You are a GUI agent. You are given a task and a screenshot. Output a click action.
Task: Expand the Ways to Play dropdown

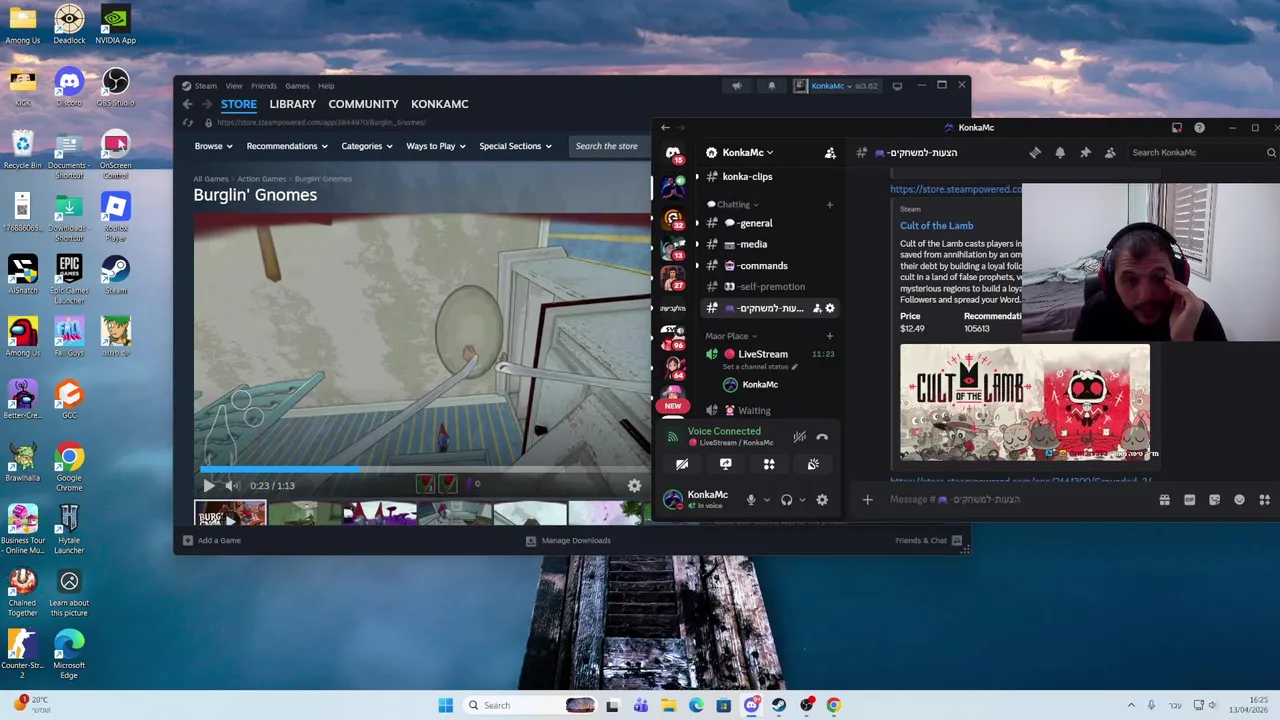(436, 146)
